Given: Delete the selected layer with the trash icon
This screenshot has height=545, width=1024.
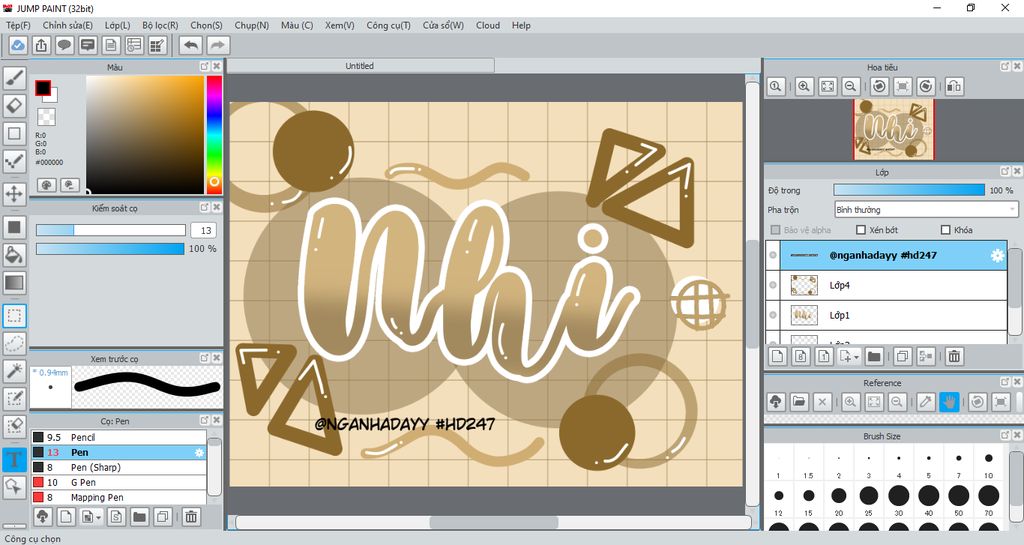Looking at the screenshot, I should (954, 356).
